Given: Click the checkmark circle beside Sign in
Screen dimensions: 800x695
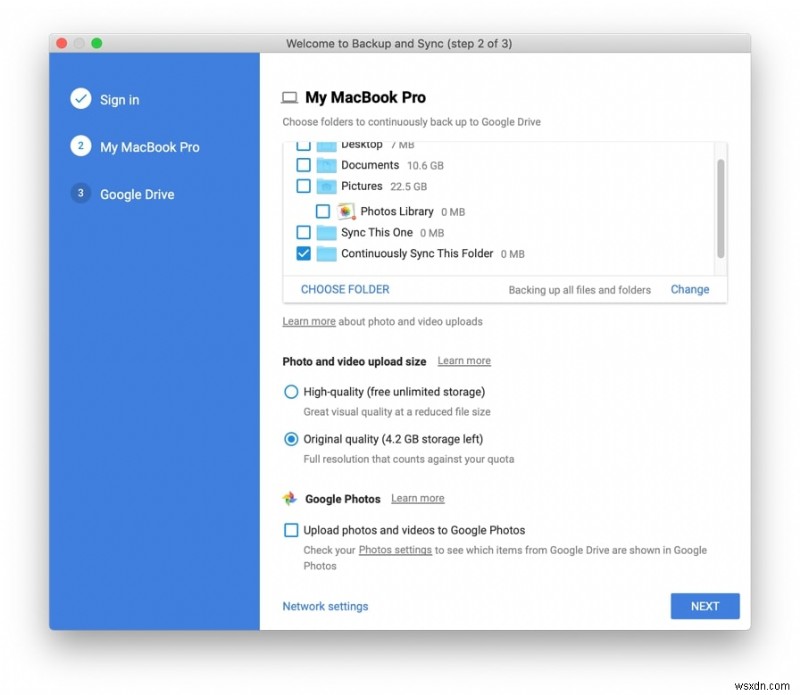Looking at the screenshot, I should click(x=80, y=99).
